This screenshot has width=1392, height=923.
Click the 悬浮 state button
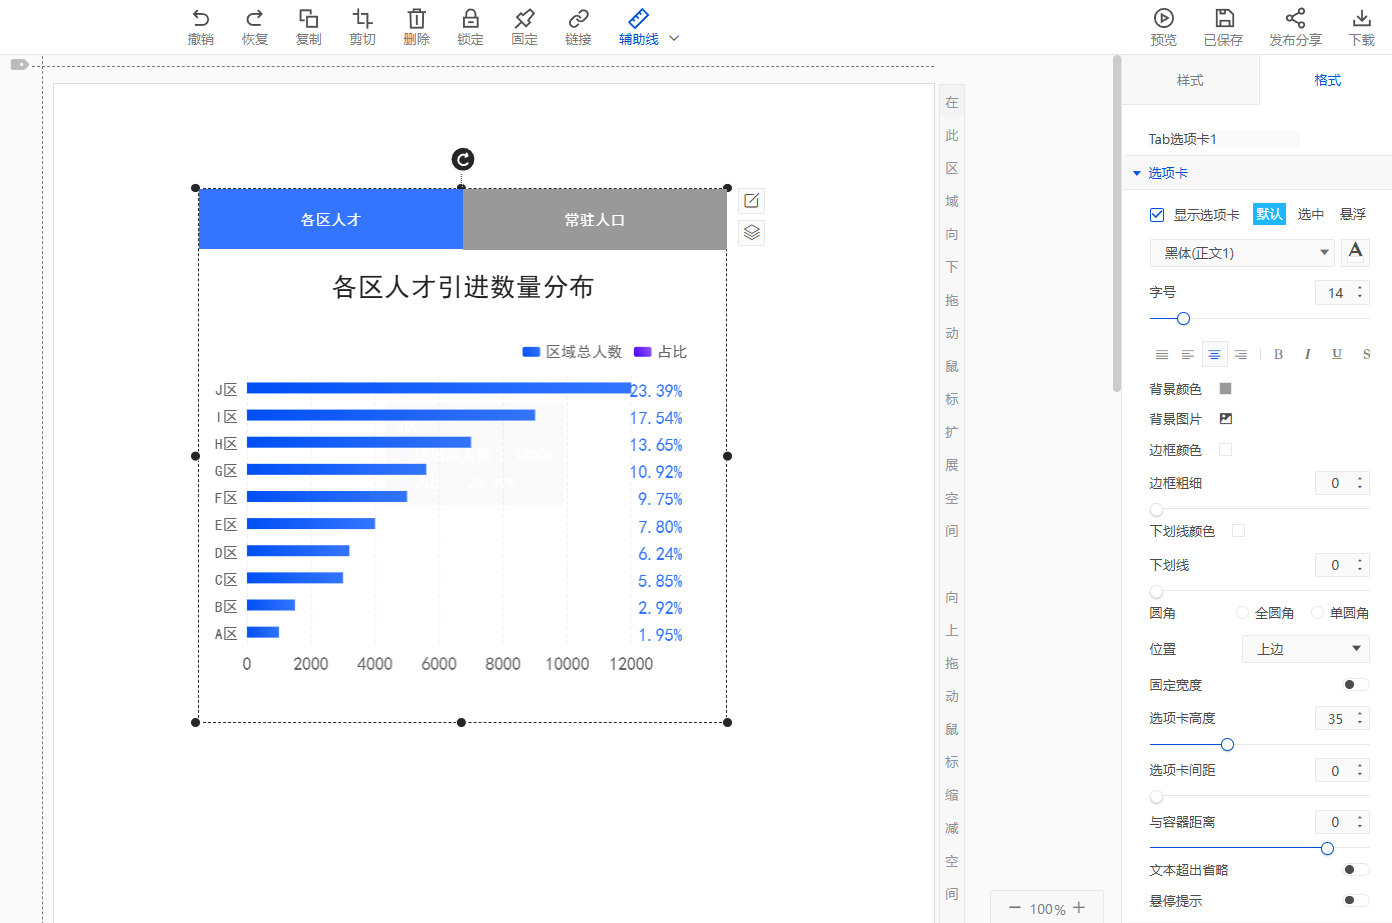coord(1352,214)
